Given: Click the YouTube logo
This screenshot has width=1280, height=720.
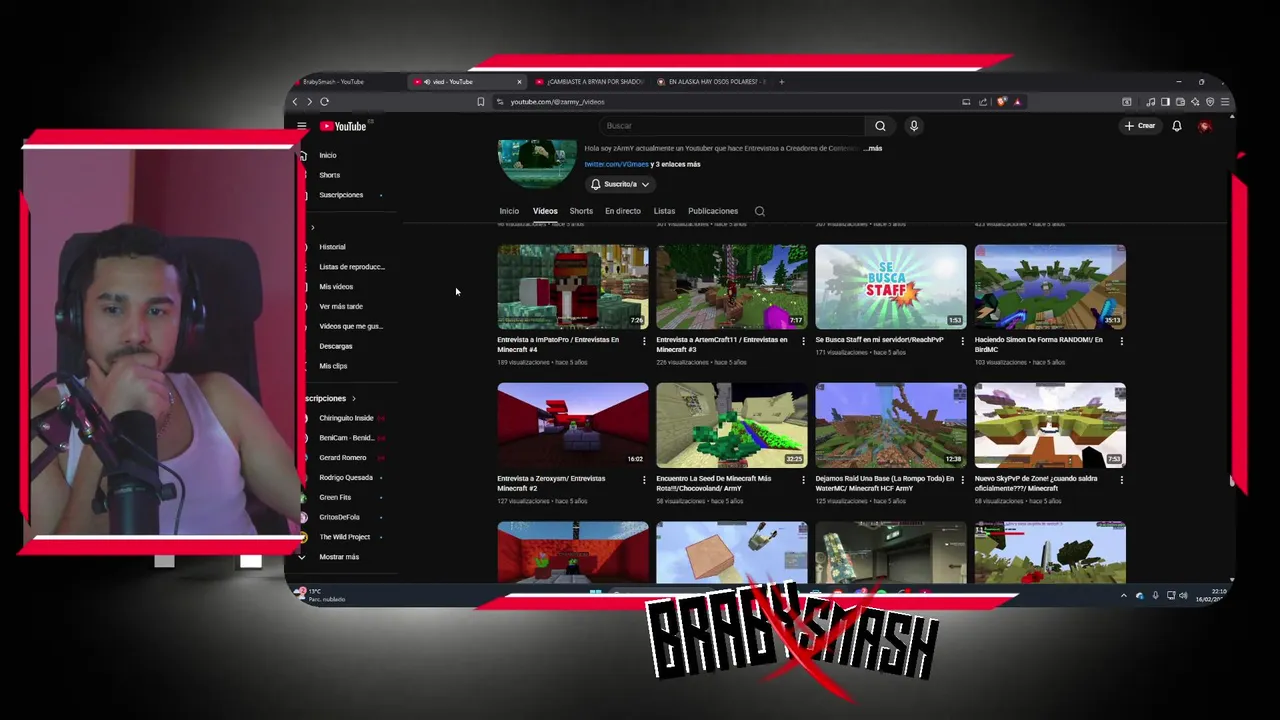Looking at the screenshot, I should tap(344, 126).
